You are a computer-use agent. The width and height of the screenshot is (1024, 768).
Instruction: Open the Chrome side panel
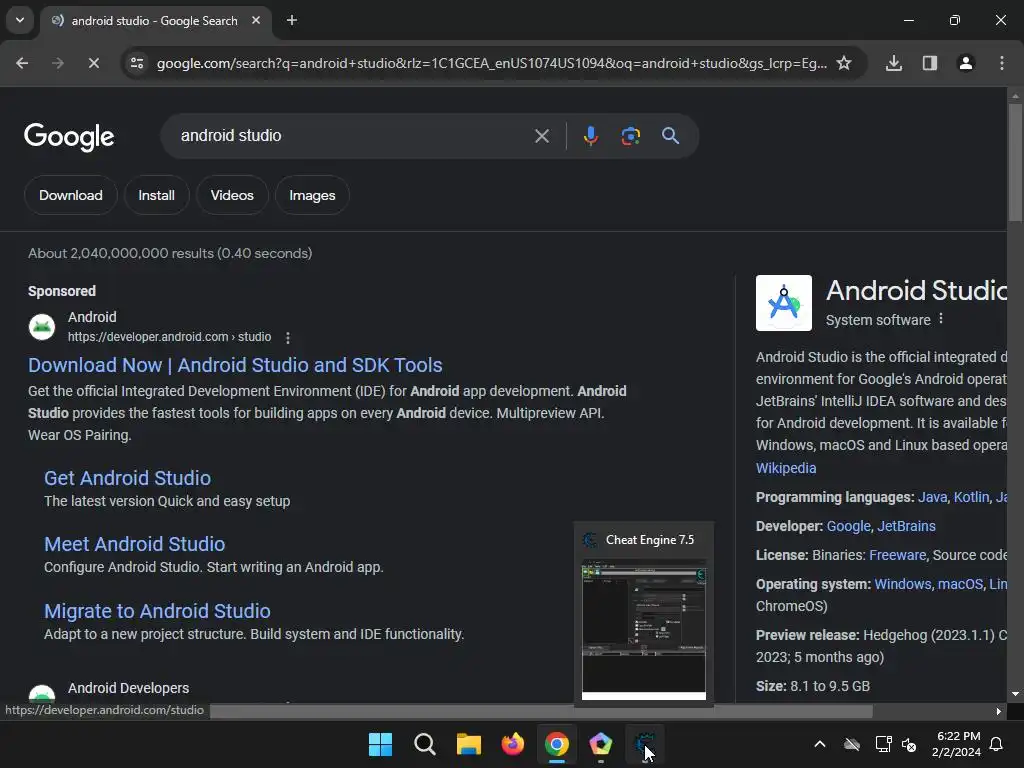click(x=930, y=63)
